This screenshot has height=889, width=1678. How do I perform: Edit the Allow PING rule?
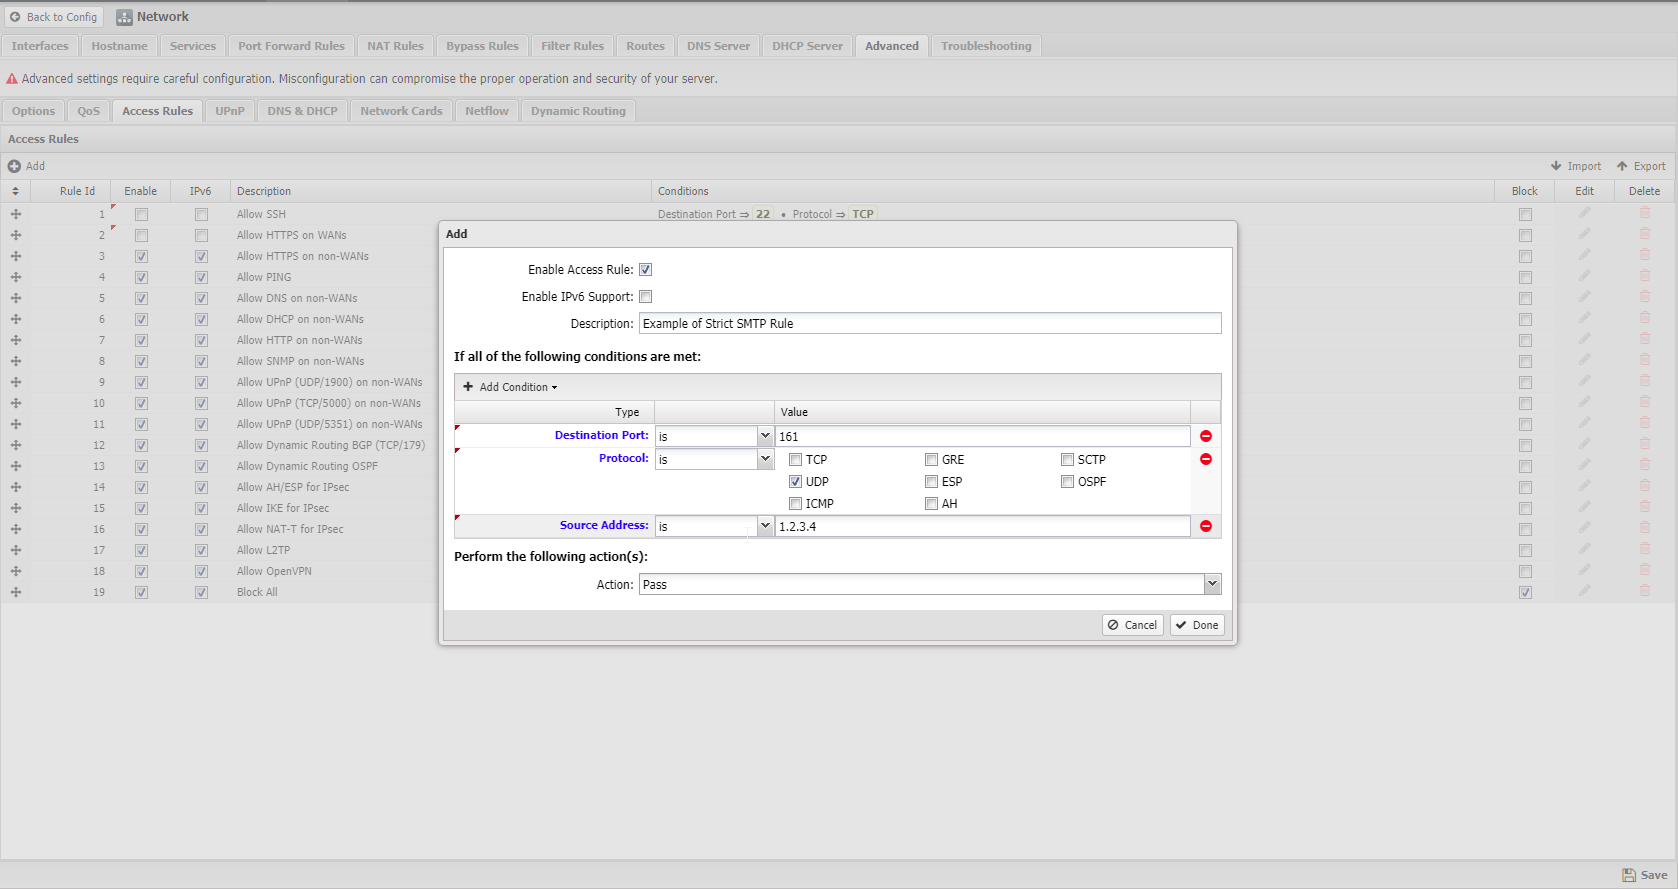1584,276
